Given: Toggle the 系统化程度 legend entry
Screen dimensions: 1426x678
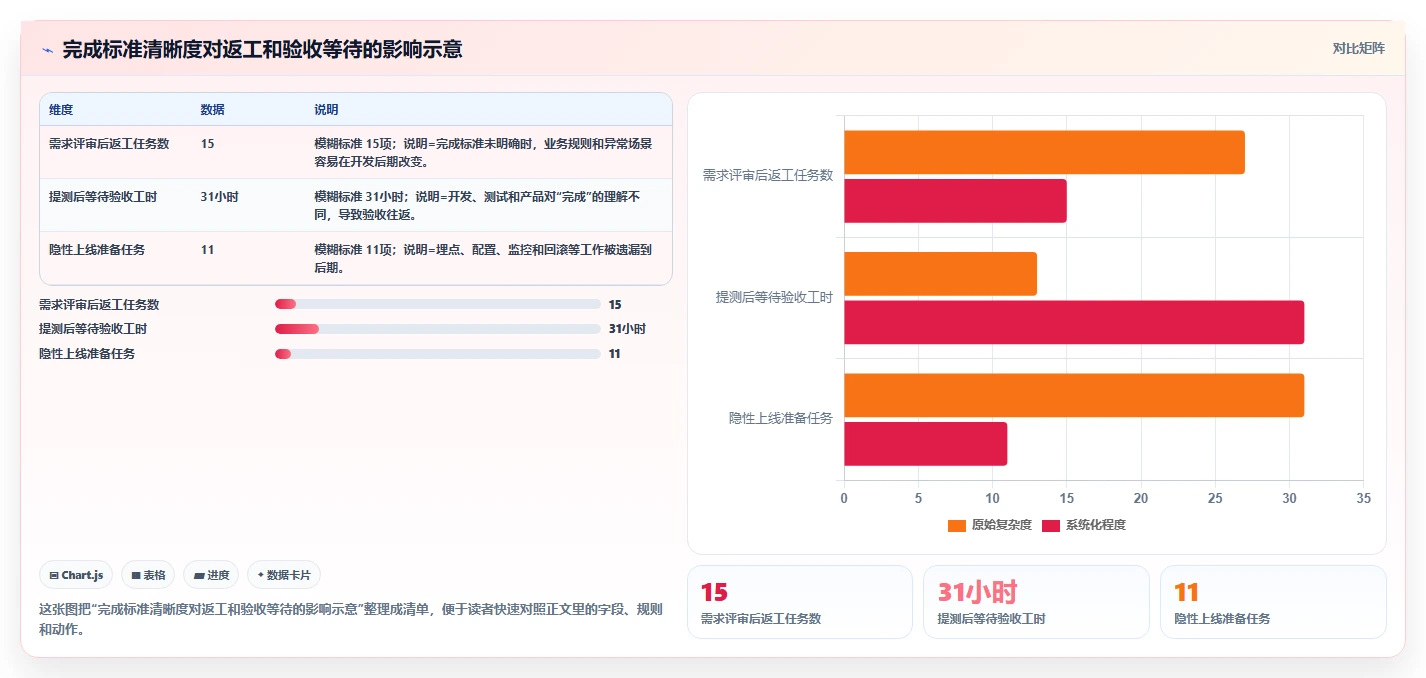Looking at the screenshot, I should (1084, 525).
